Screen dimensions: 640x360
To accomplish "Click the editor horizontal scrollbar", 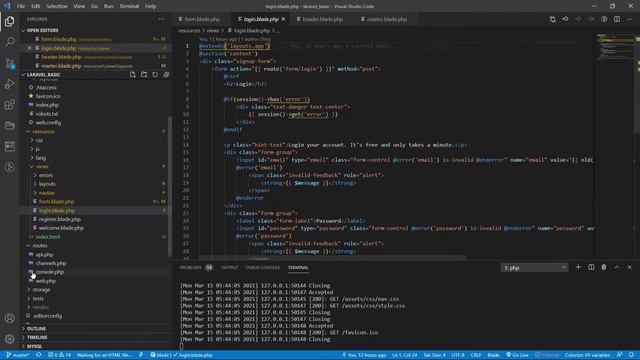I will pos(333,258).
